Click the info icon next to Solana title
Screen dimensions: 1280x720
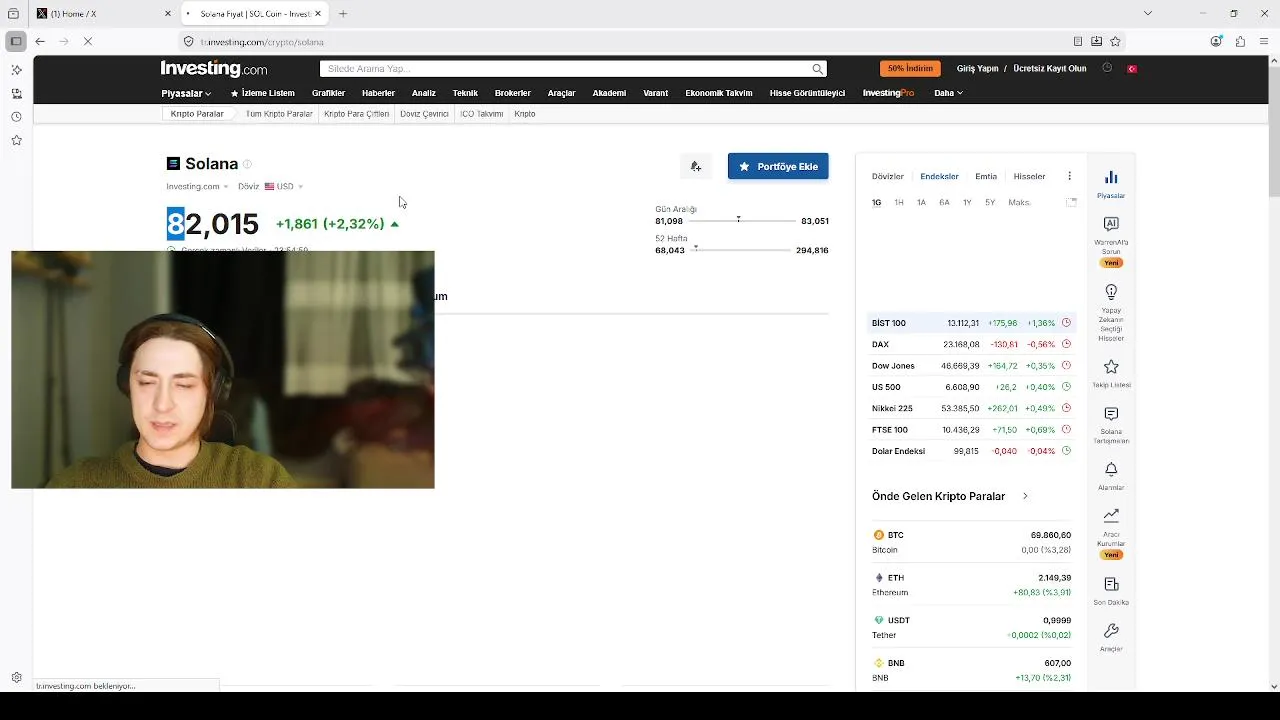coord(247,164)
